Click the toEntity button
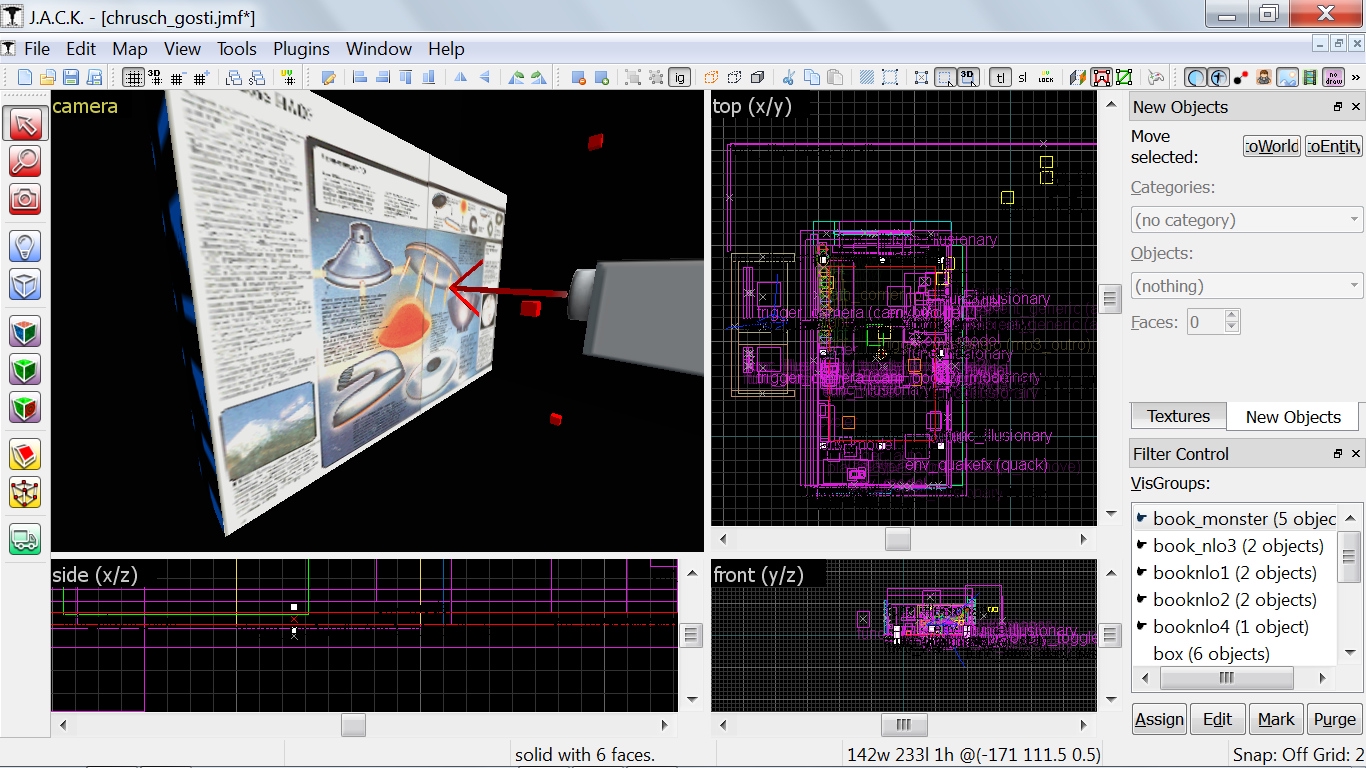1366x768 pixels. click(1333, 146)
